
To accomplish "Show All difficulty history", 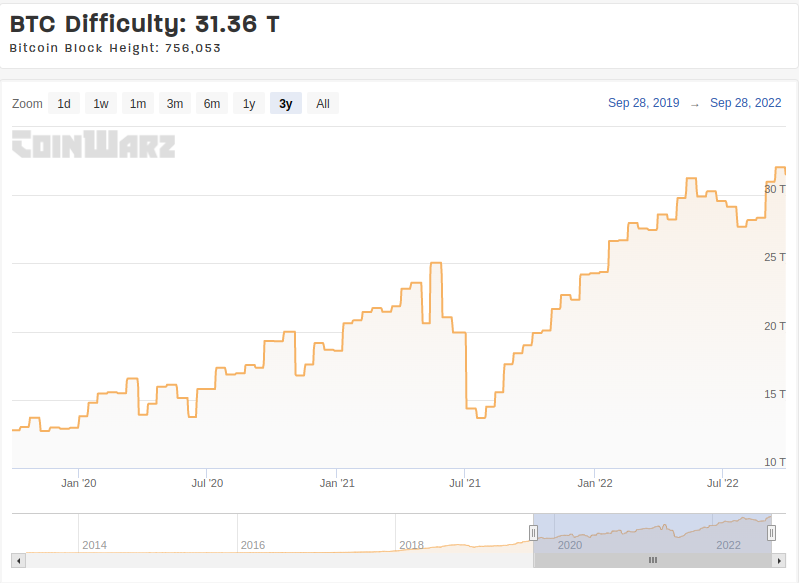I will pyautogui.click(x=323, y=103).
